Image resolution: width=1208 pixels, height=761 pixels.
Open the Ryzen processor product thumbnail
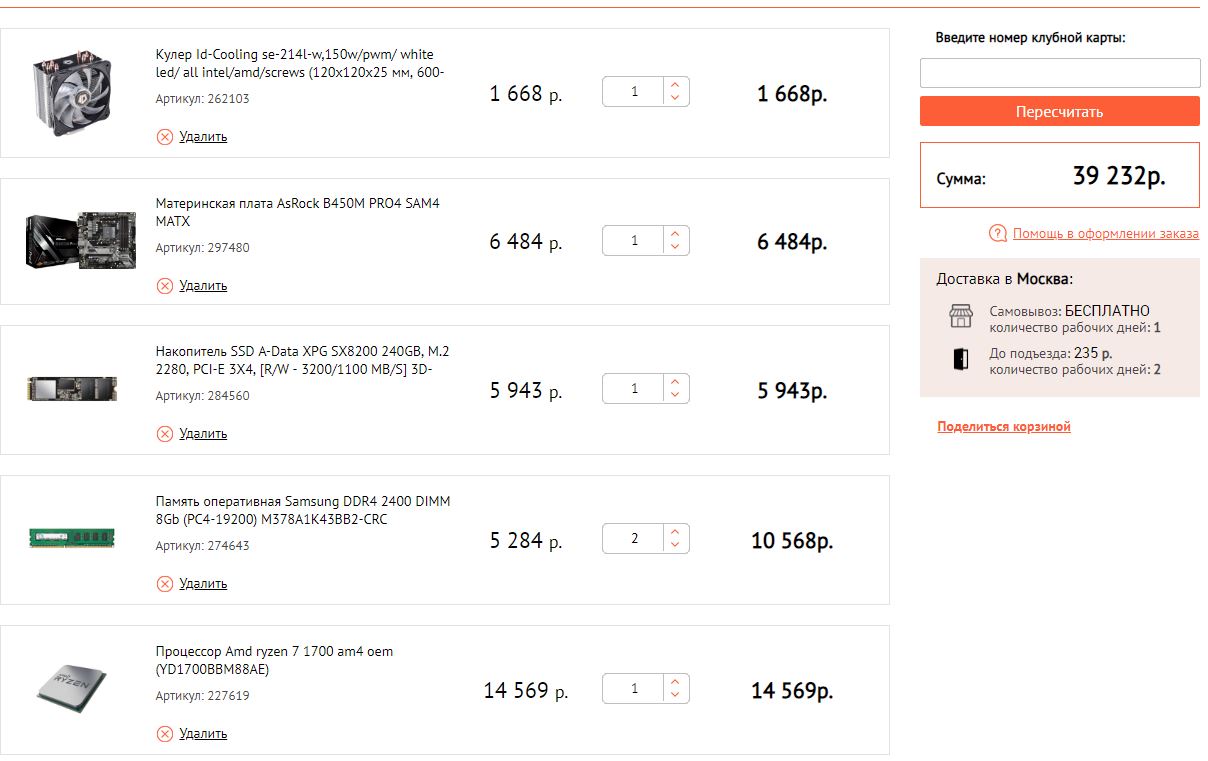(x=71, y=689)
